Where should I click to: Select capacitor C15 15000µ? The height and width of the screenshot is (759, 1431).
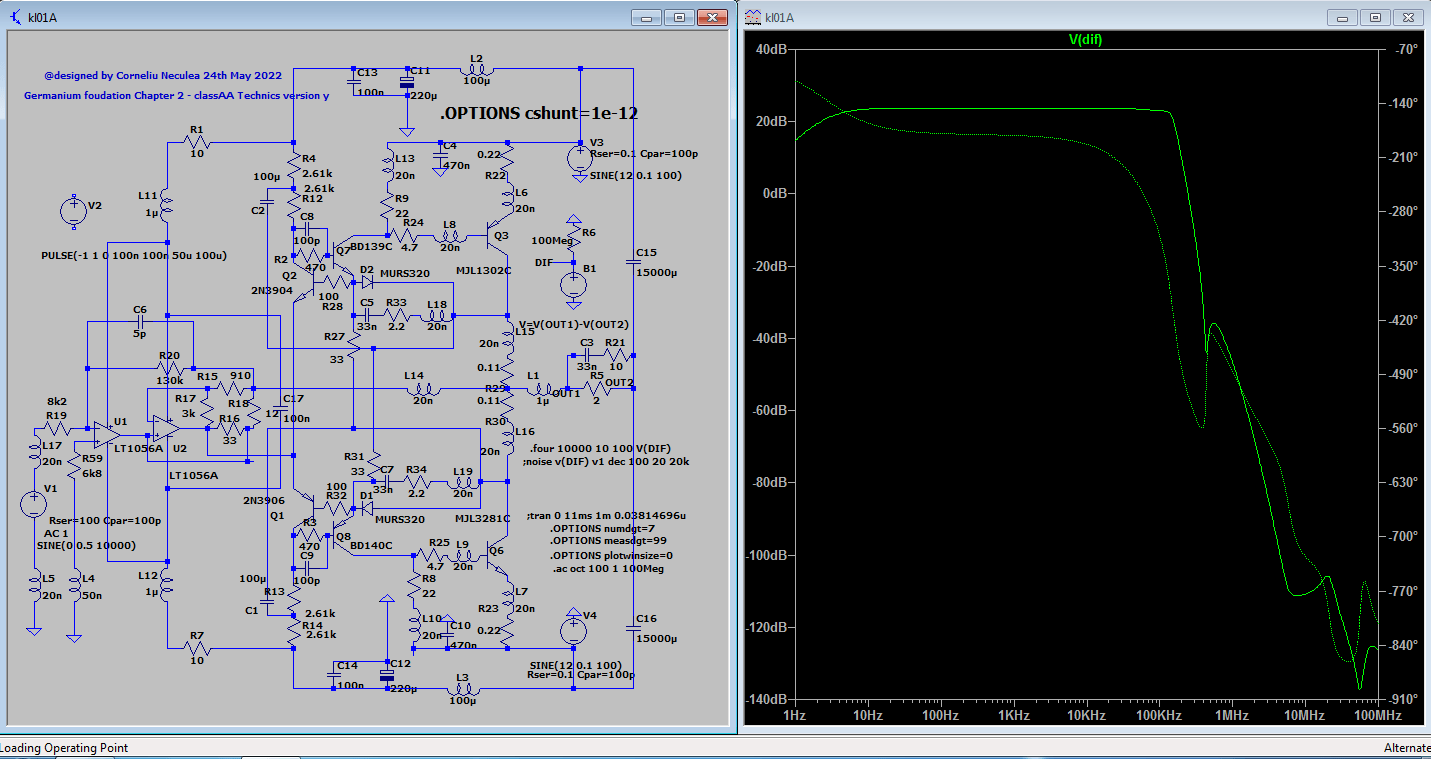click(633, 262)
